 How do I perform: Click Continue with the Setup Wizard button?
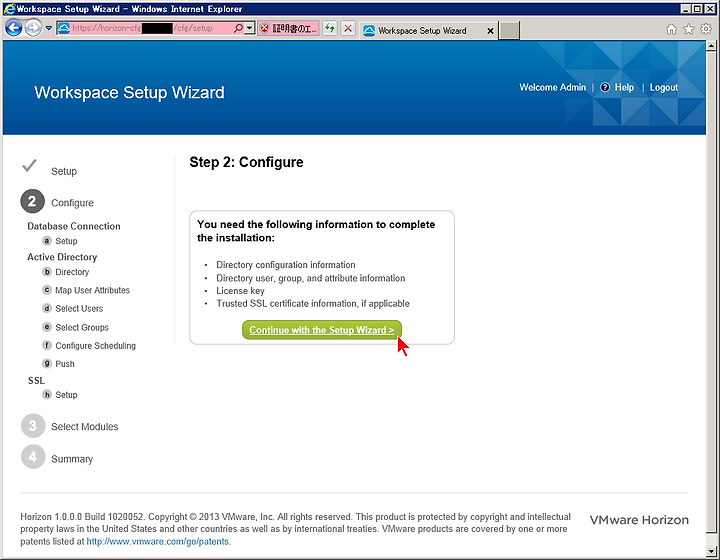(322, 330)
